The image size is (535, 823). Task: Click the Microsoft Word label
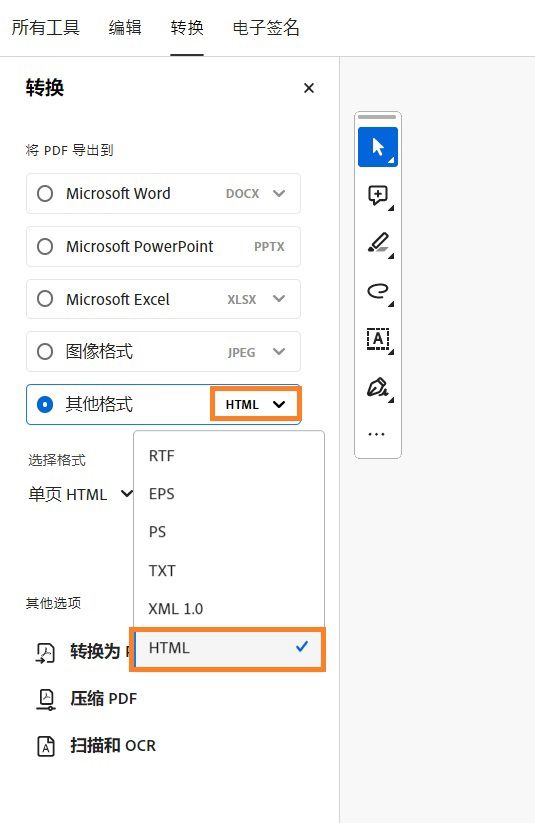(x=118, y=194)
